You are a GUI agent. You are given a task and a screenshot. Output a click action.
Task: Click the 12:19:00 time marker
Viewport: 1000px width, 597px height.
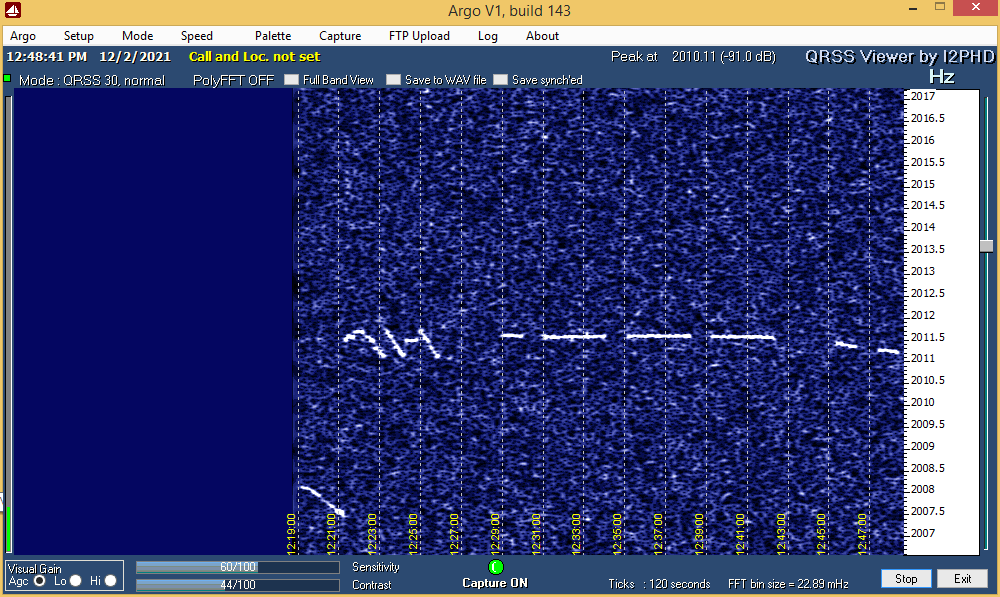291,534
